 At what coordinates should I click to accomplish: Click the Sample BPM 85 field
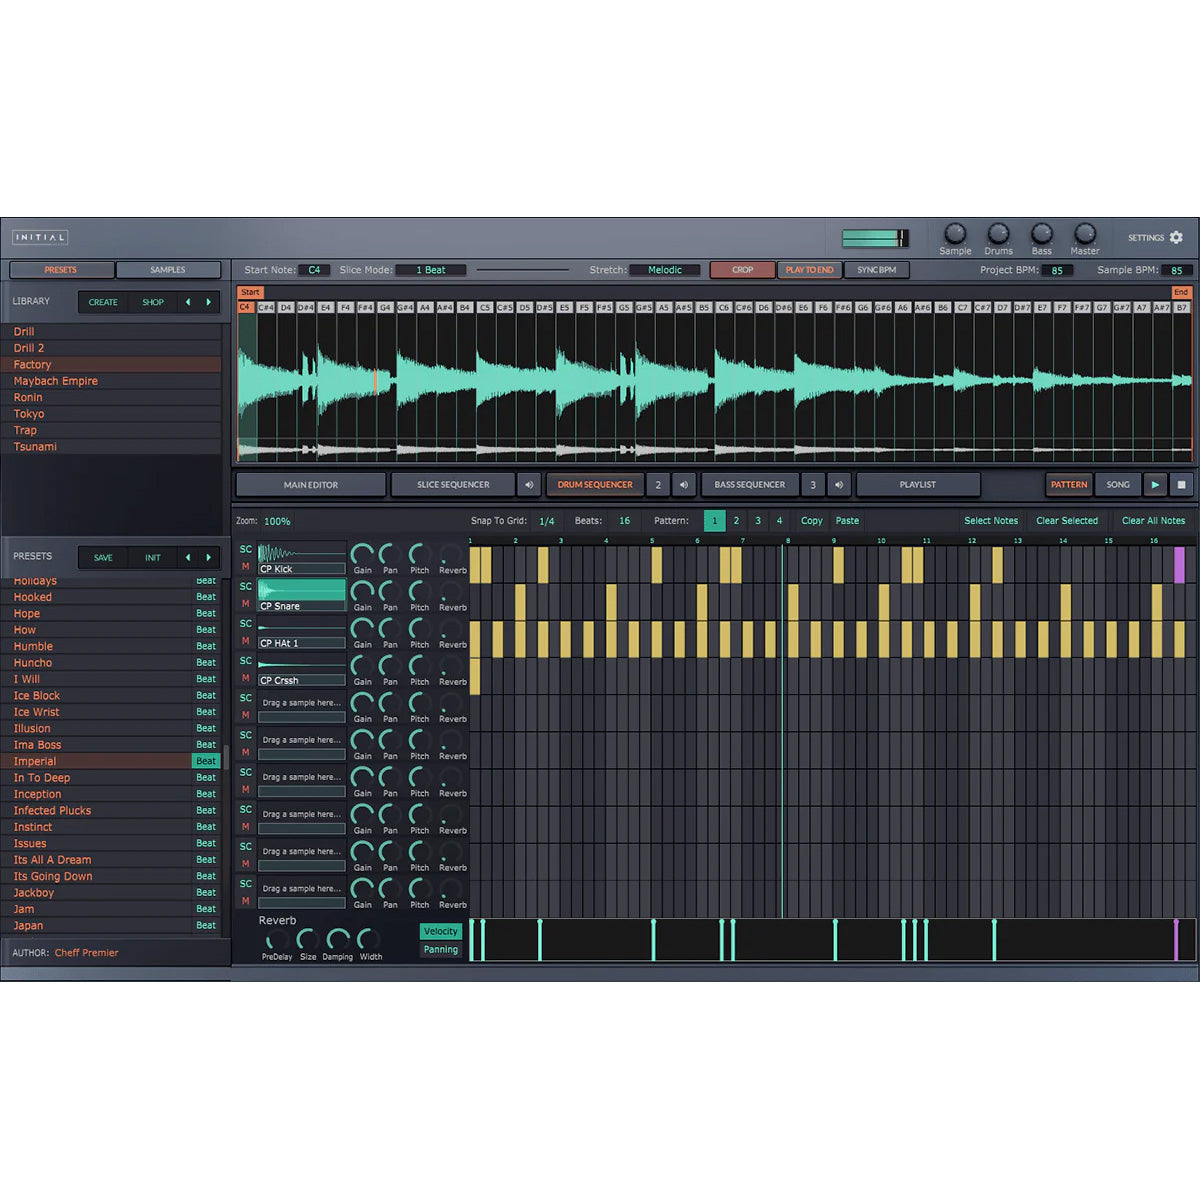(x=1177, y=270)
